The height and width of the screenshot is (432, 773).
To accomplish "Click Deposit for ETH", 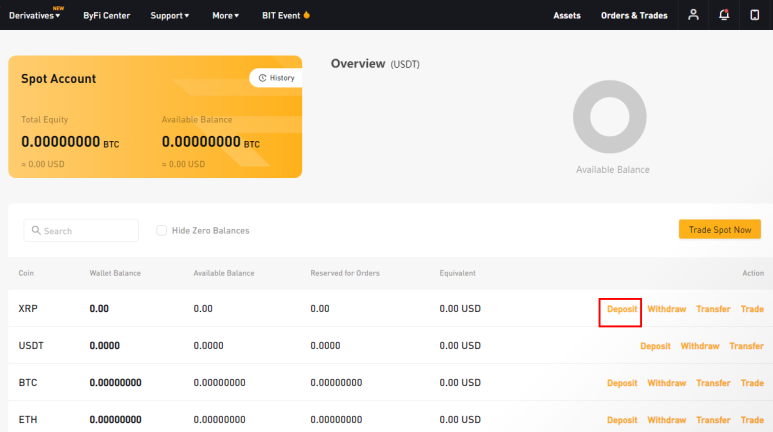I will coord(622,420).
